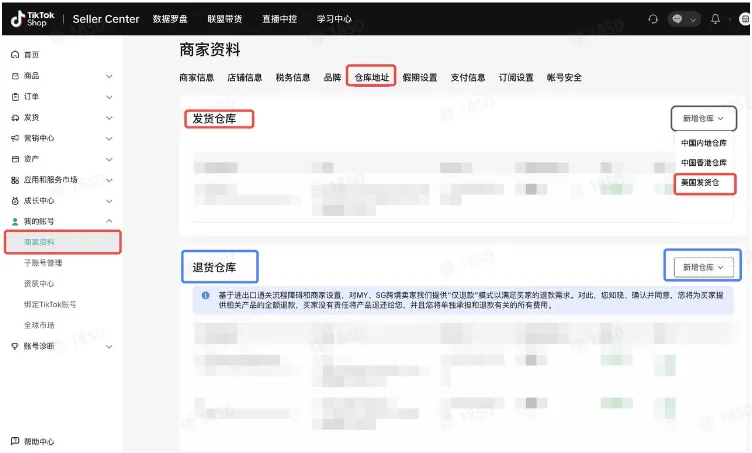752x453 pixels.
Task: Open 直播中控 in top navigation
Action: [280, 19]
